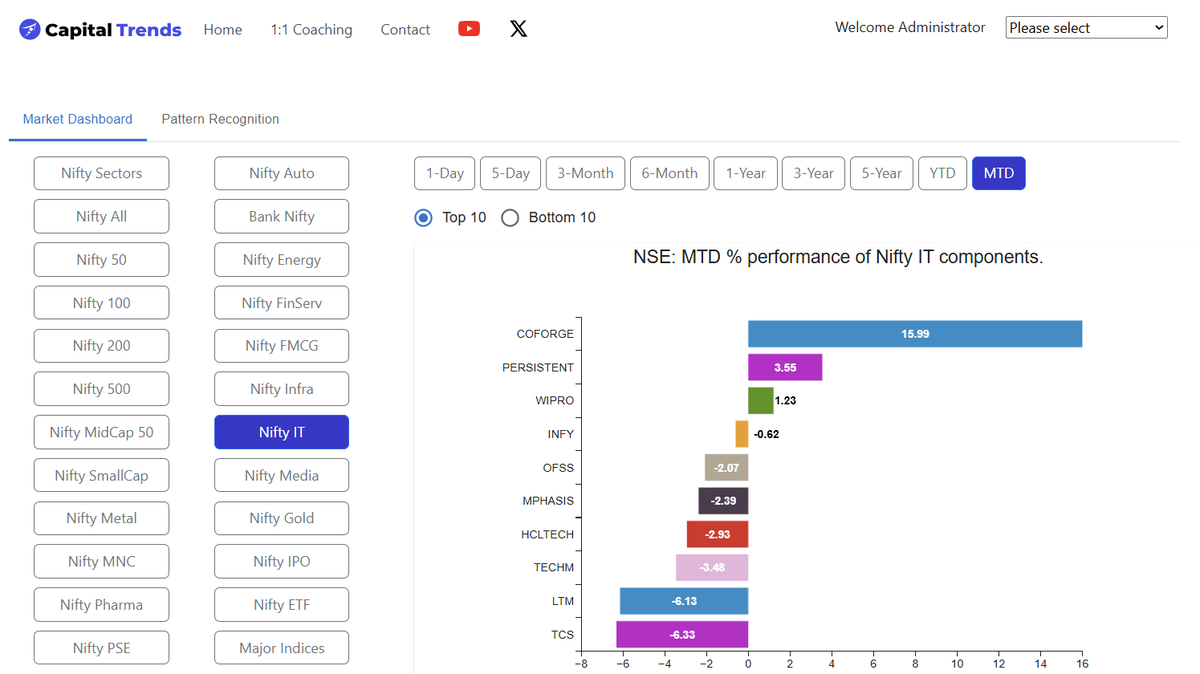Show Nifty PSE components
The width and height of the screenshot is (1200, 674).
[101, 648]
